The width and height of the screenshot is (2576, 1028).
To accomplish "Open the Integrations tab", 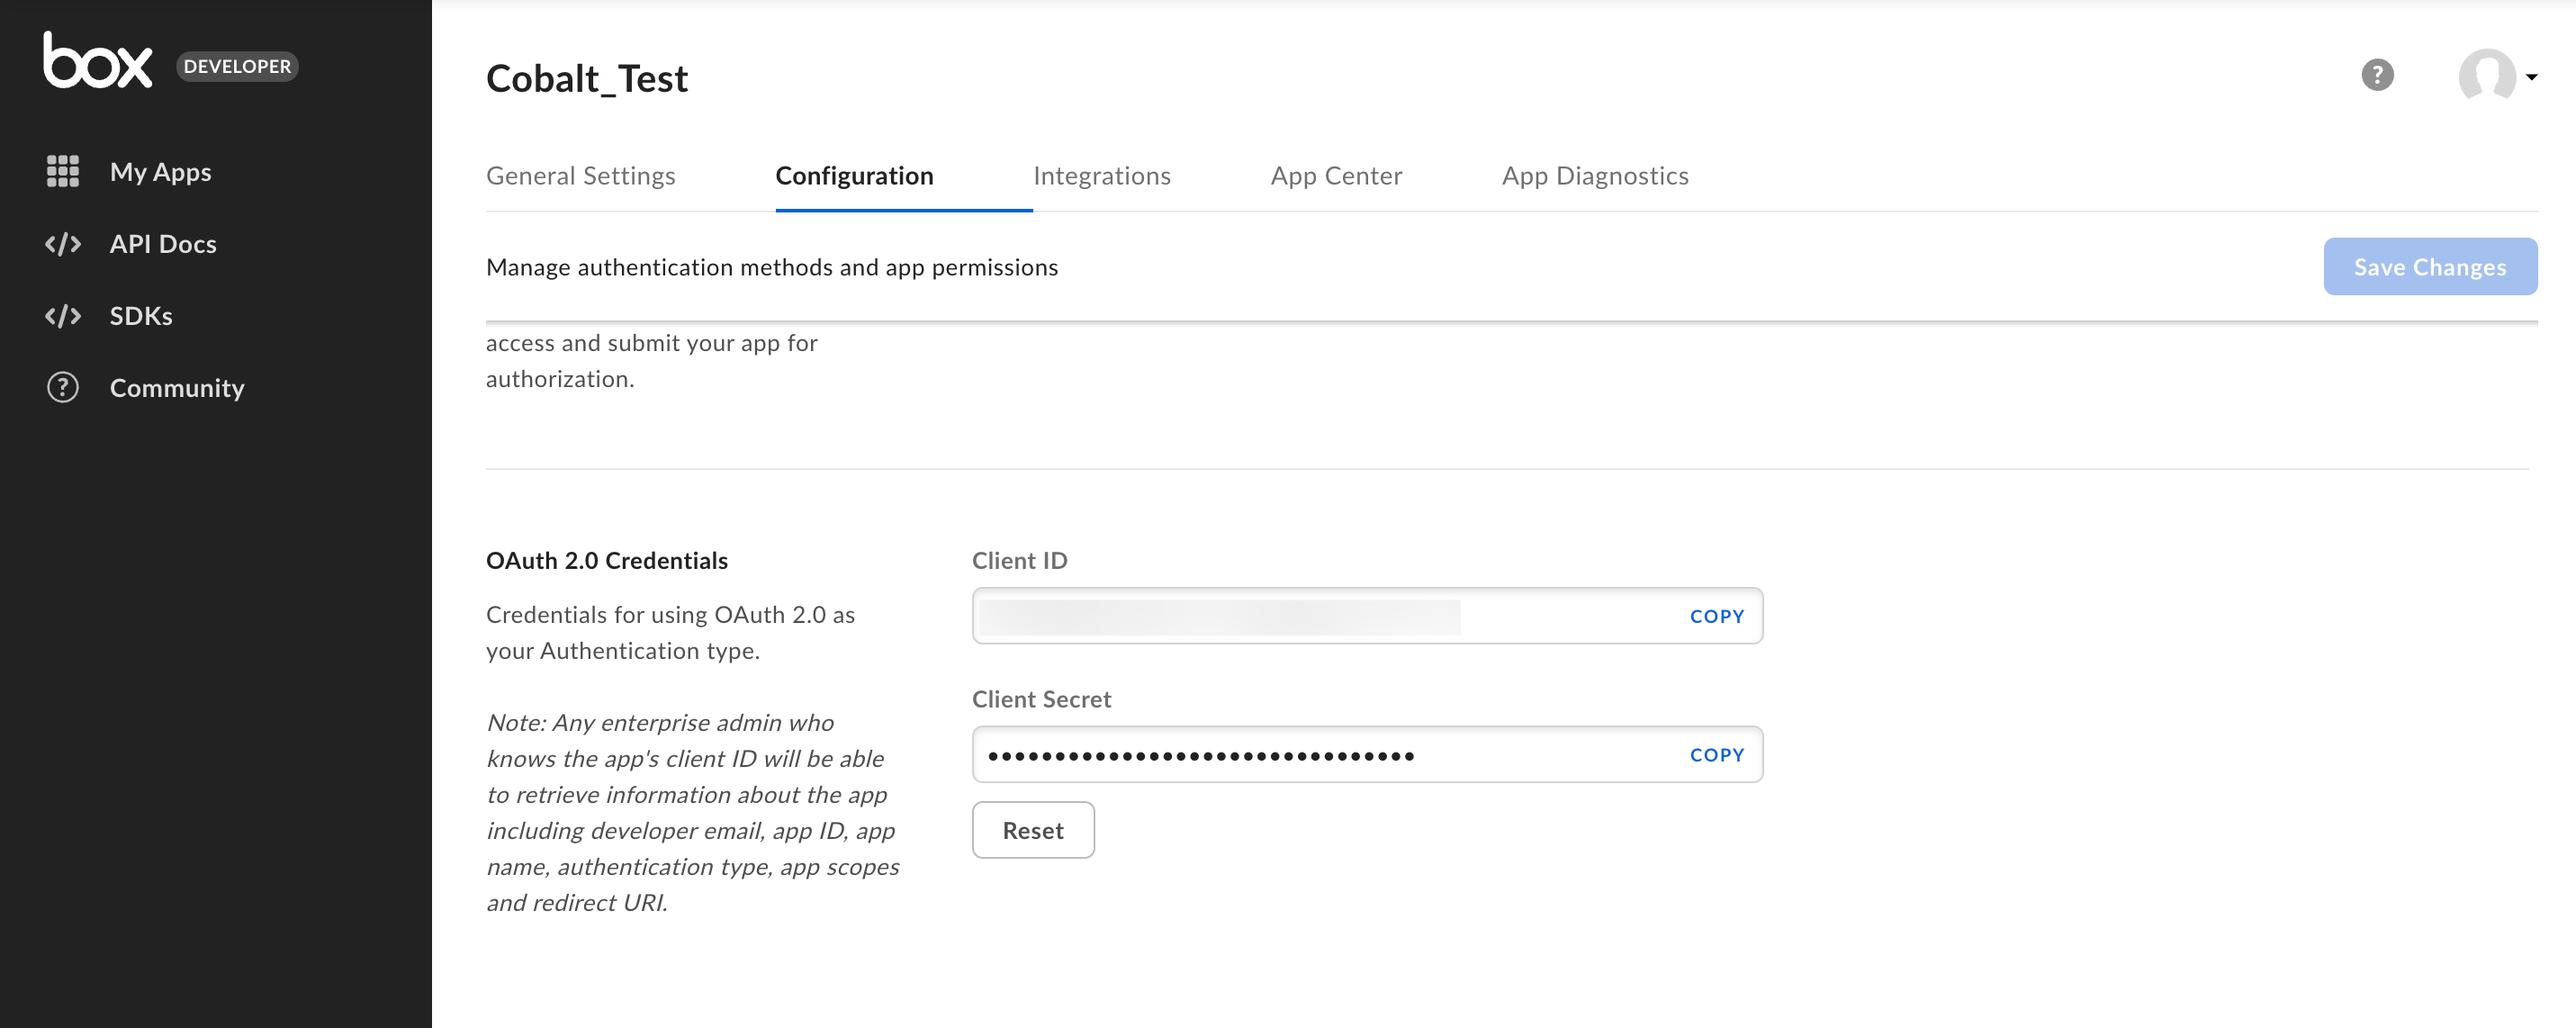I will click(1101, 176).
